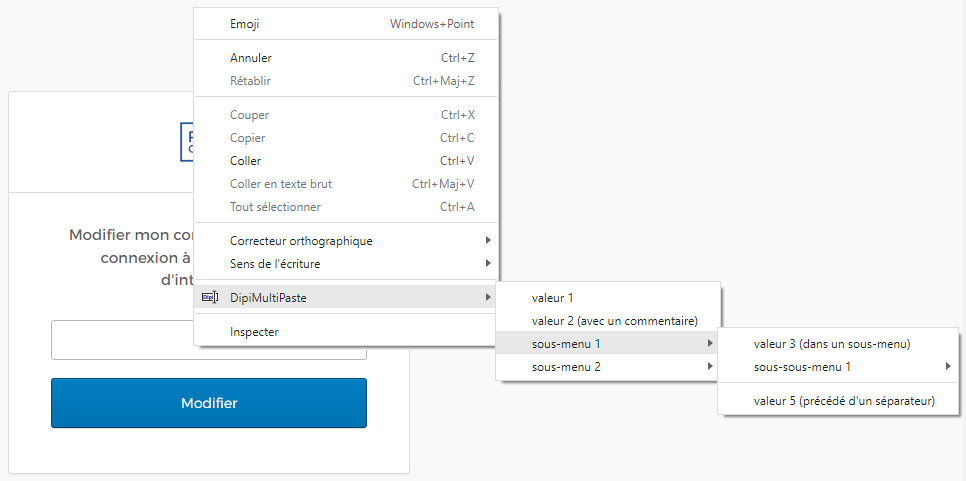Image resolution: width=966 pixels, height=481 pixels.
Task: Choose Tout sélectionner
Action: tap(346, 207)
